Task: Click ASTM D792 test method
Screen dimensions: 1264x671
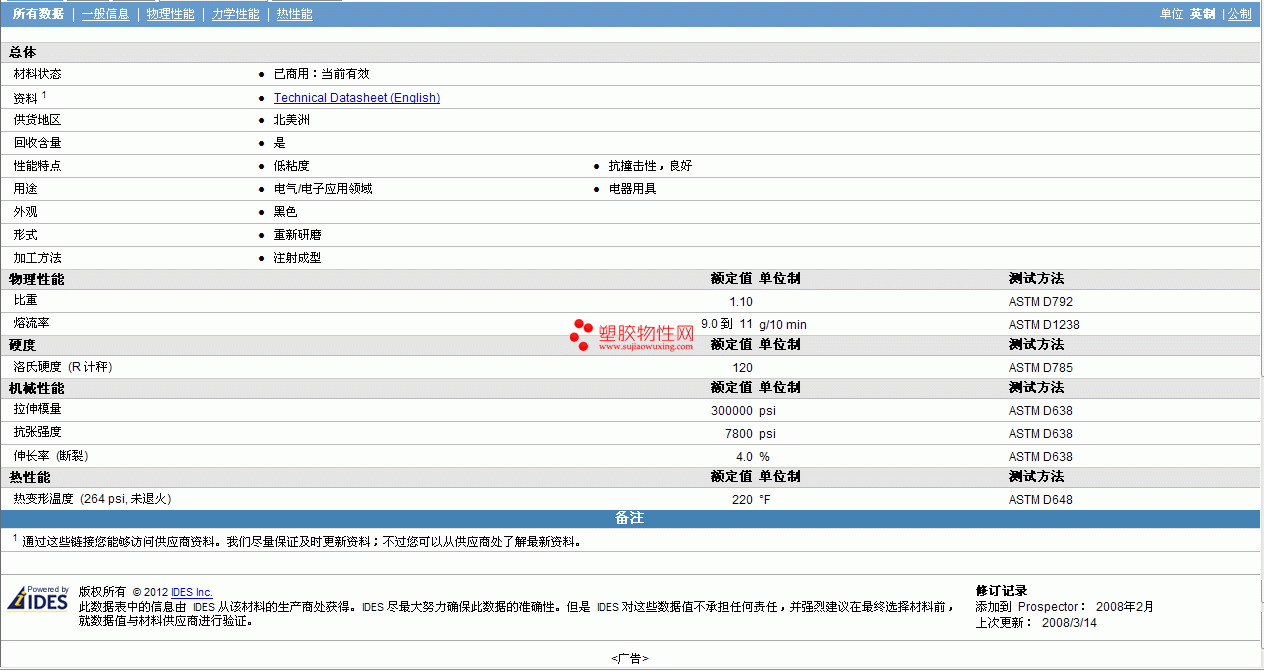Action: pyautogui.click(x=1040, y=302)
